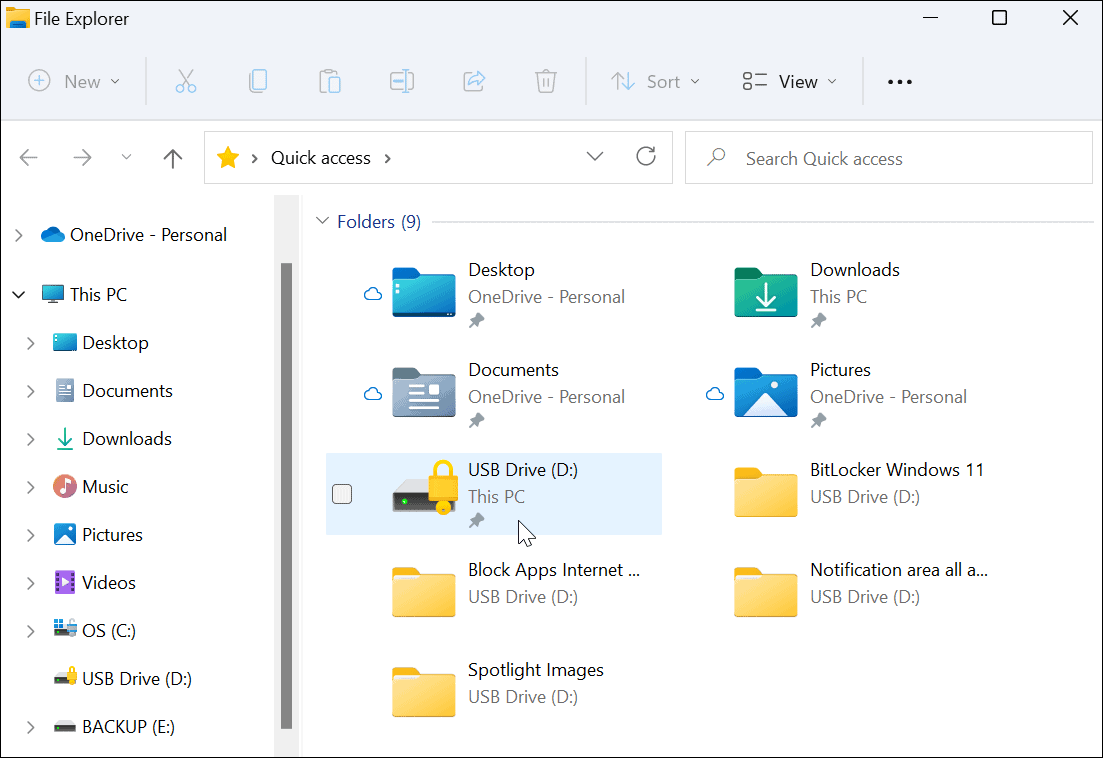Screen dimensions: 1103x758
Task: Select the Rename icon in the toolbar
Action: point(402,81)
